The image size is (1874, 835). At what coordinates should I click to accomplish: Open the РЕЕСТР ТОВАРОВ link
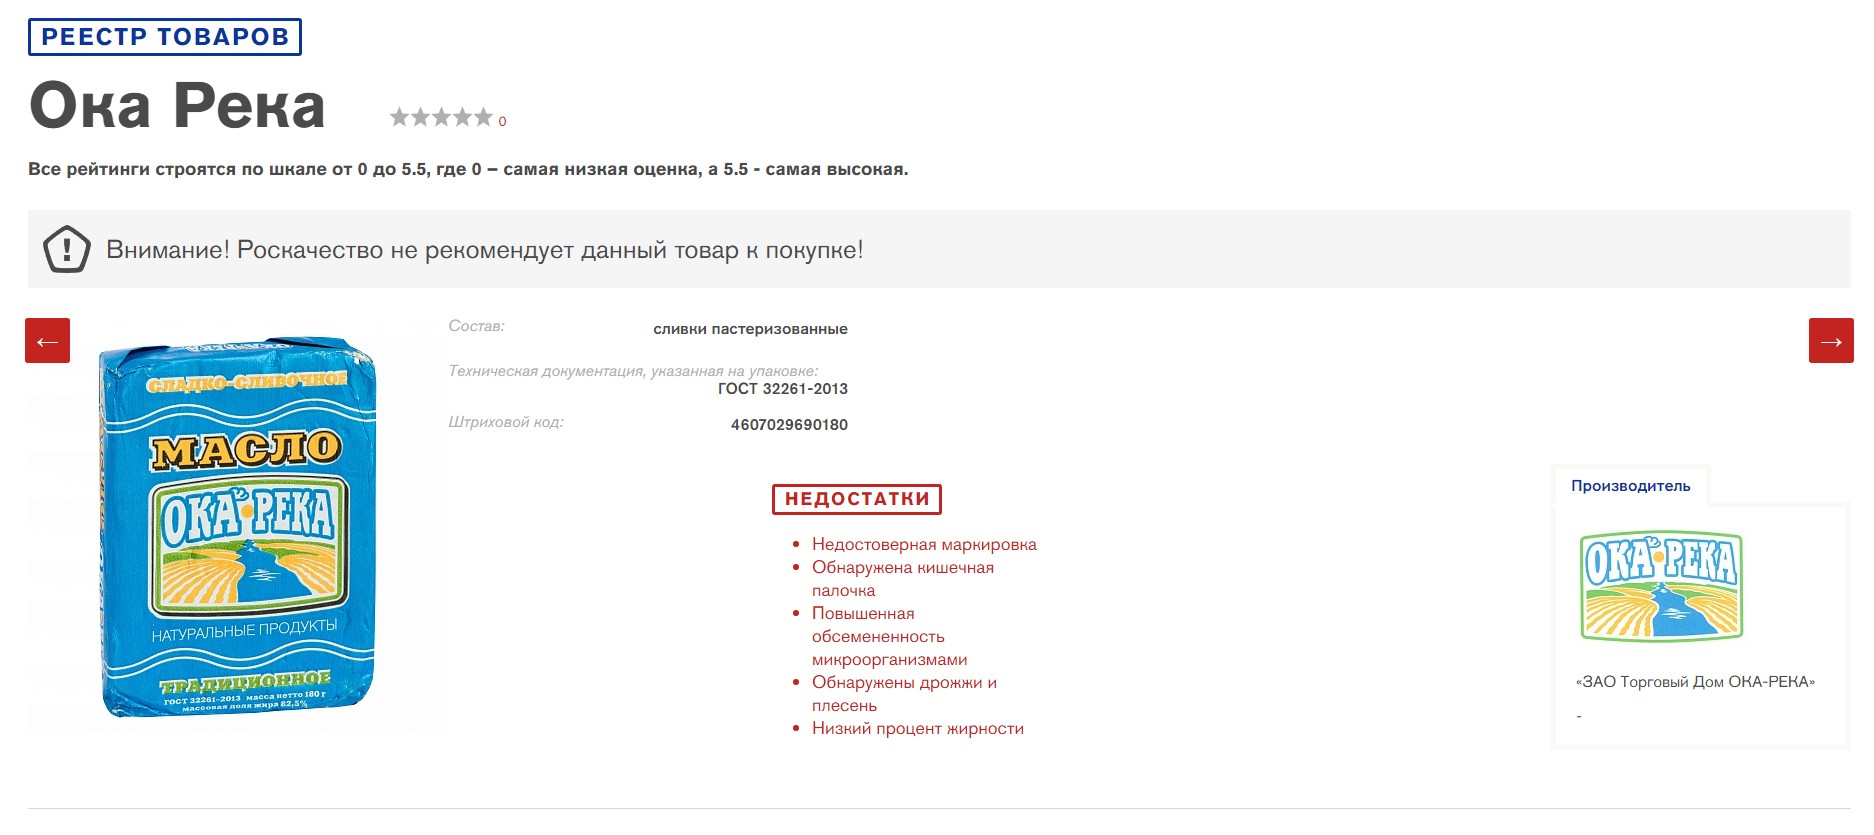pyautogui.click(x=165, y=37)
